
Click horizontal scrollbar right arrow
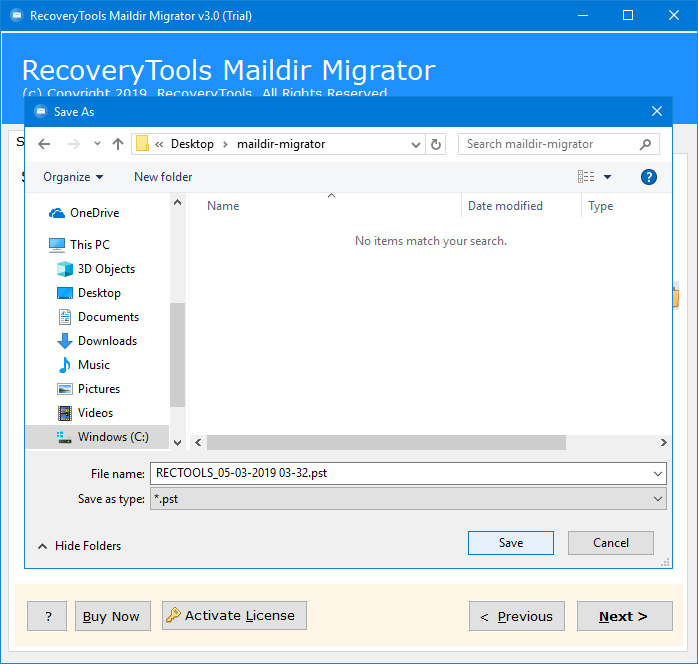pyautogui.click(x=664, y=443)
